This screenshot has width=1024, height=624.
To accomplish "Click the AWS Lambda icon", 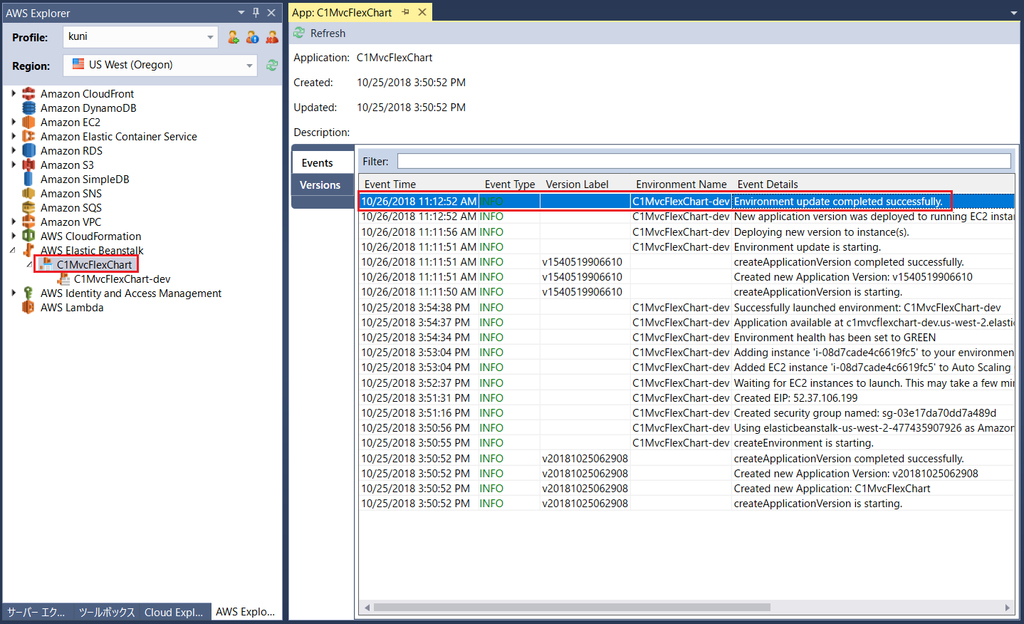I will (x=29, y=307).
